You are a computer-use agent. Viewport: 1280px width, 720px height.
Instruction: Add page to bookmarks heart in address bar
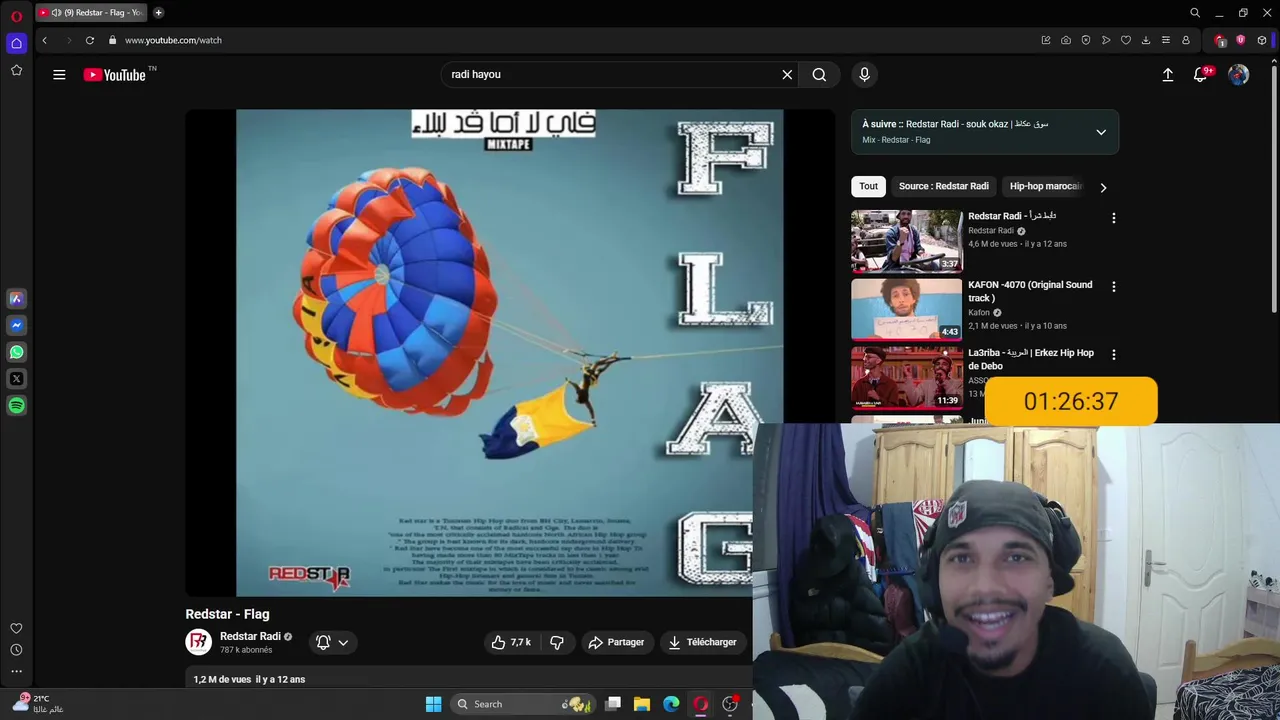tap(1126, 40)
